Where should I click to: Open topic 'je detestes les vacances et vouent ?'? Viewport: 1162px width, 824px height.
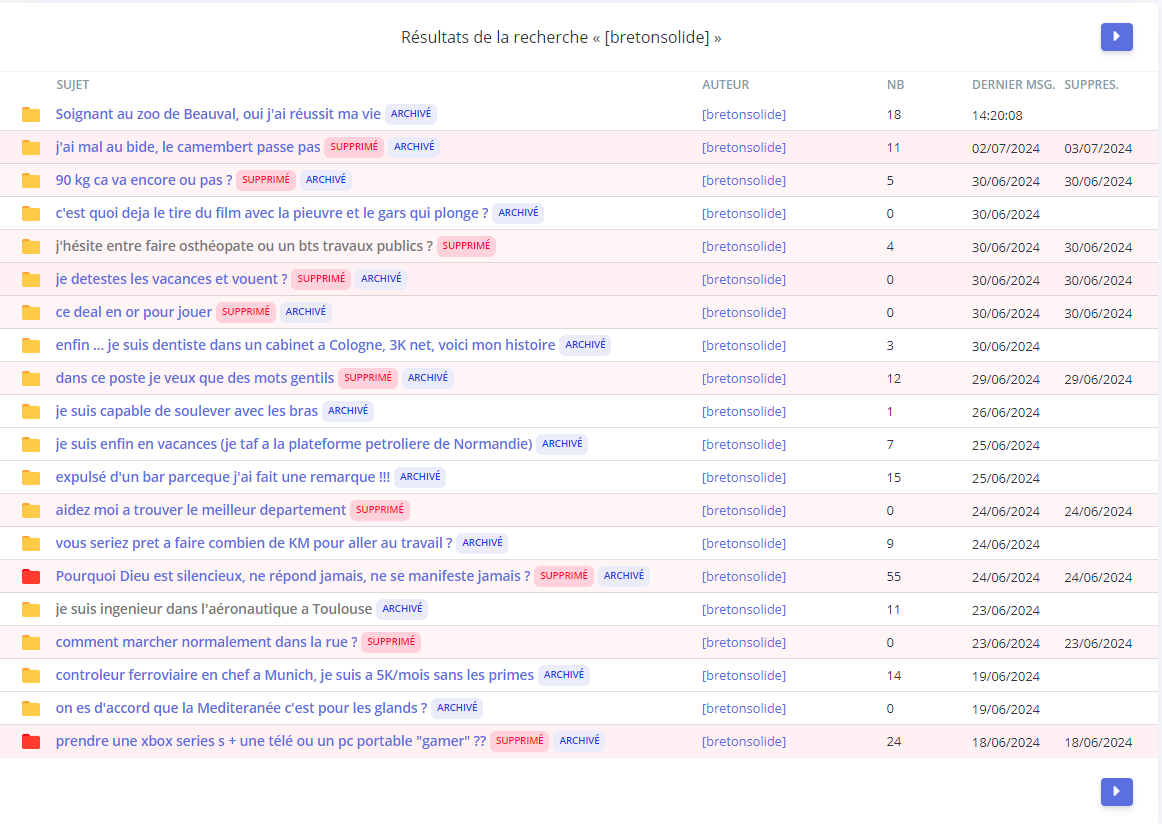tap(171, 279)
